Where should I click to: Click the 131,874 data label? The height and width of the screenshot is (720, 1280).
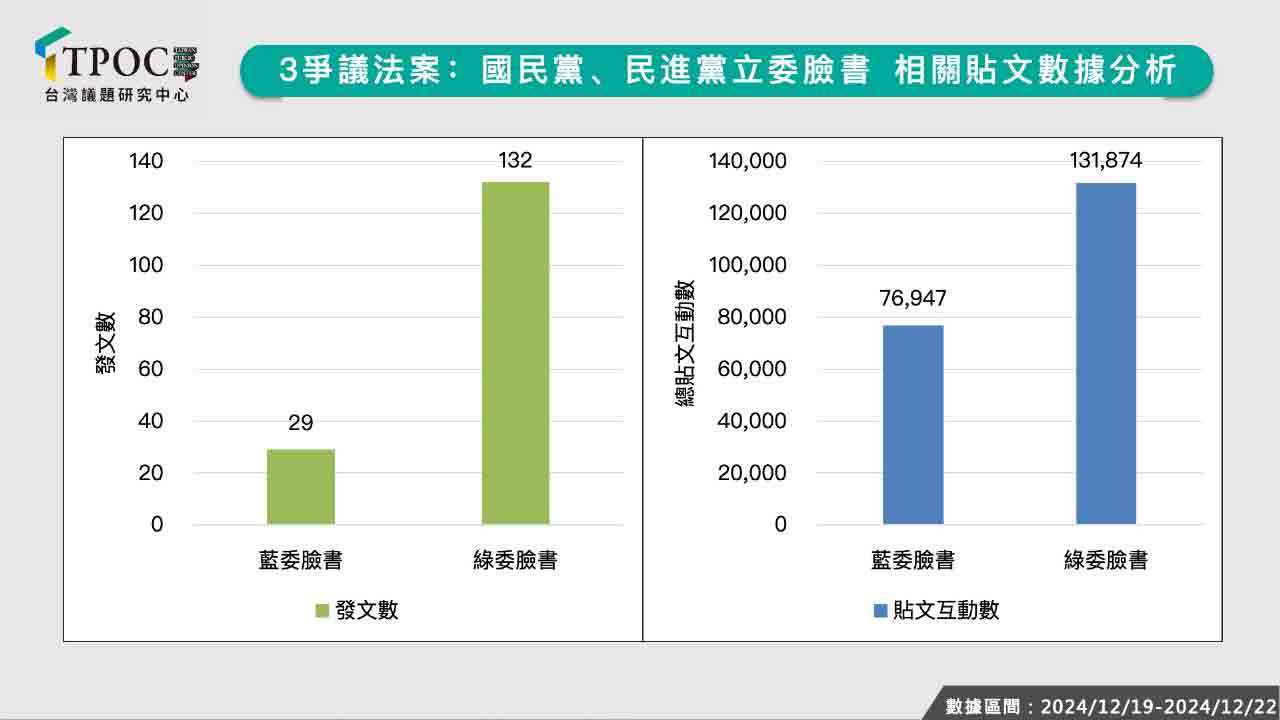1106,160
